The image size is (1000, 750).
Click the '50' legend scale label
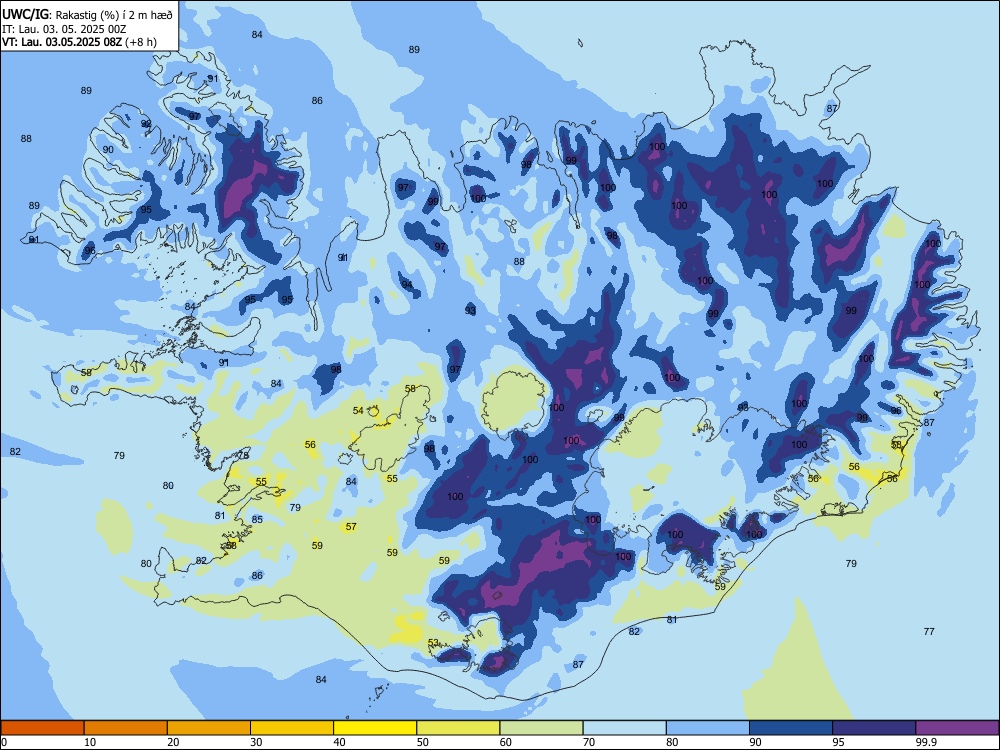(422, 742)
